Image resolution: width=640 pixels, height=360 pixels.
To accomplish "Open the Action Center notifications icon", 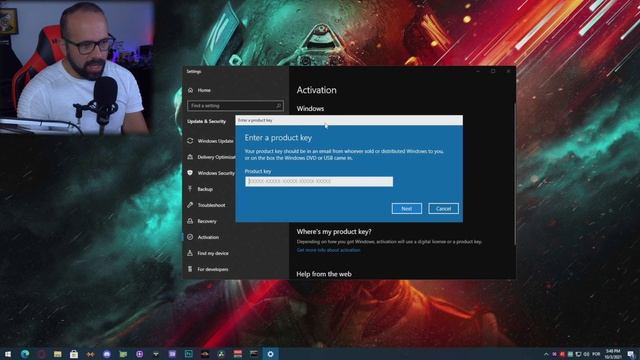I will [x=631, y=354].
